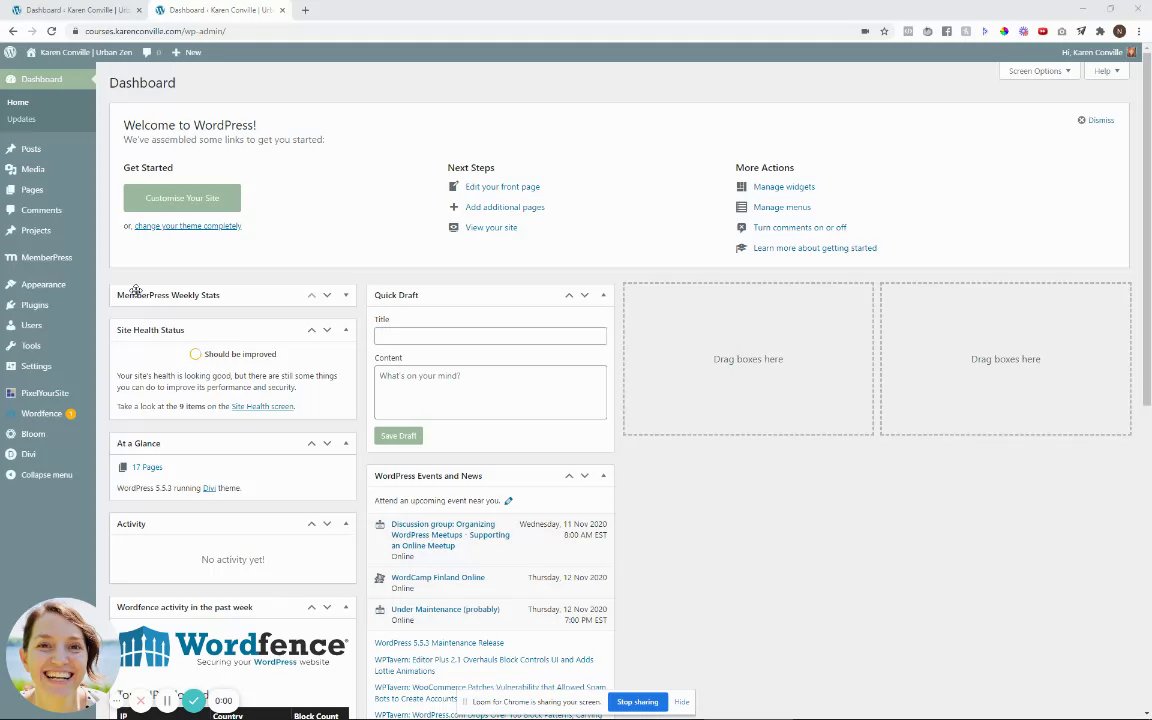Expand the Help dropdown tab
The image size is (1152, 720).
[1106, 71]
